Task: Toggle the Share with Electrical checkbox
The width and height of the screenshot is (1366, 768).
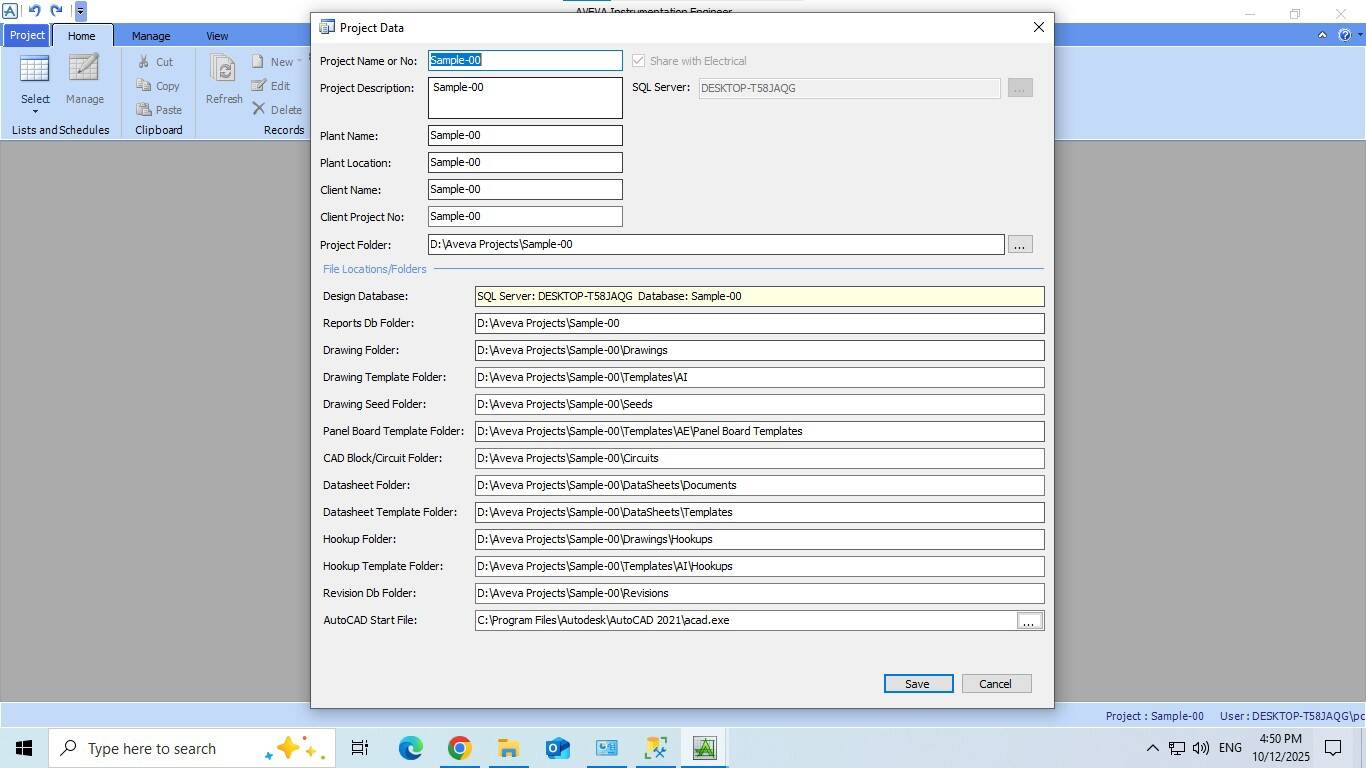Action: (x=638, y=61)
